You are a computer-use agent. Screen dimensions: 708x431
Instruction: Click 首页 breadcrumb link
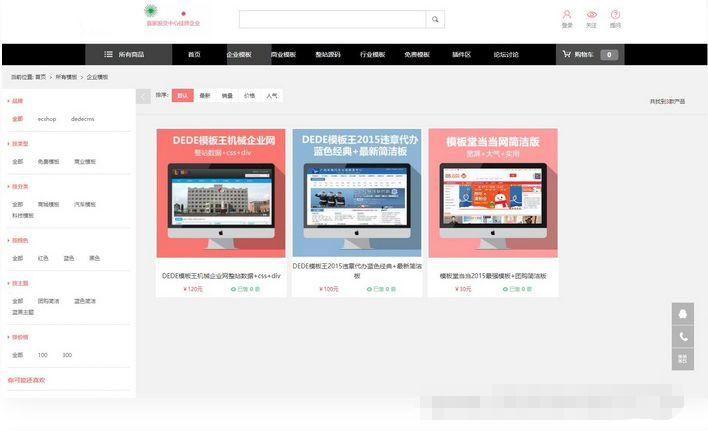[41, 77]
